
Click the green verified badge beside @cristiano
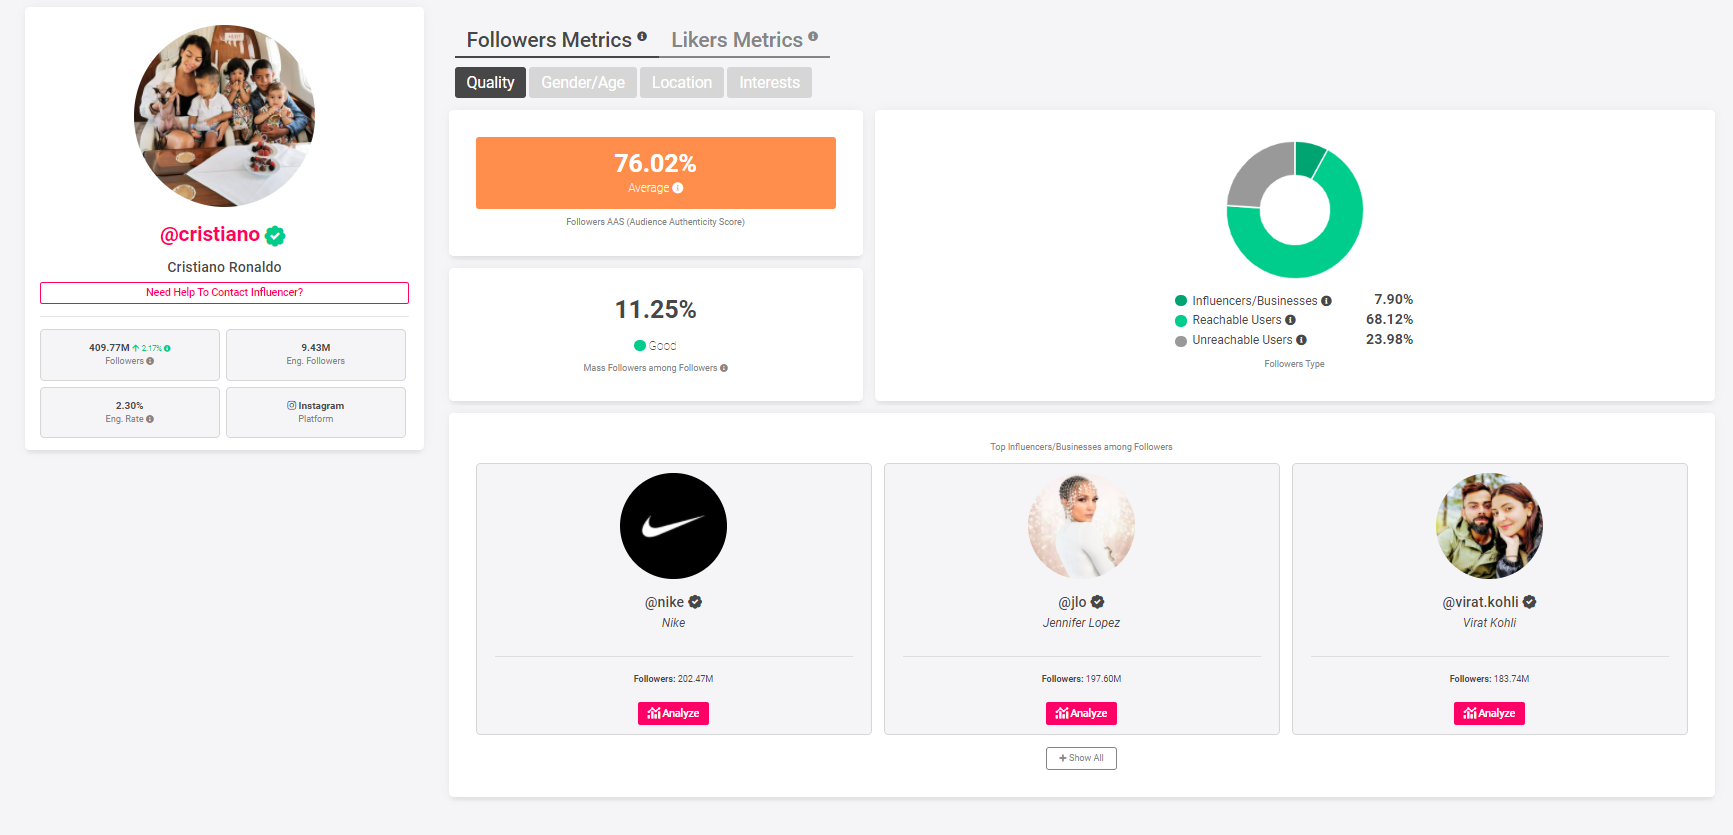[x=275, y=236]
